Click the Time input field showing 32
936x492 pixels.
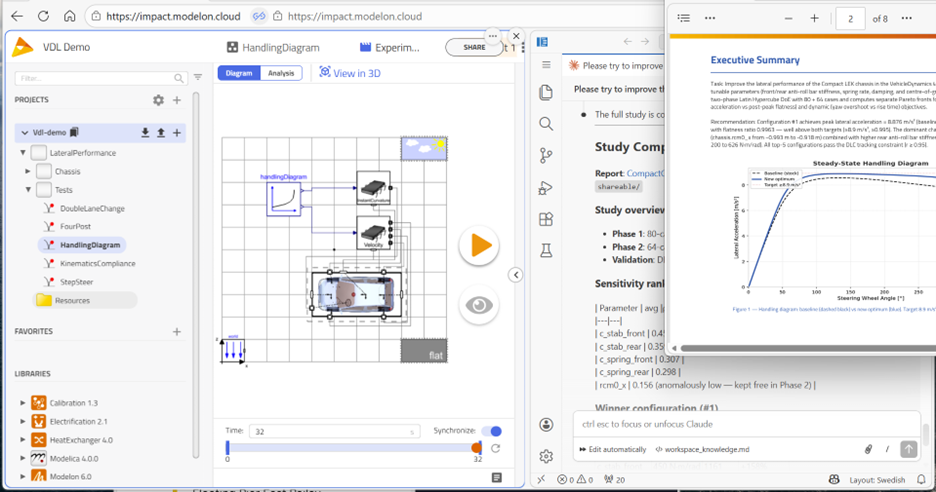335,431
